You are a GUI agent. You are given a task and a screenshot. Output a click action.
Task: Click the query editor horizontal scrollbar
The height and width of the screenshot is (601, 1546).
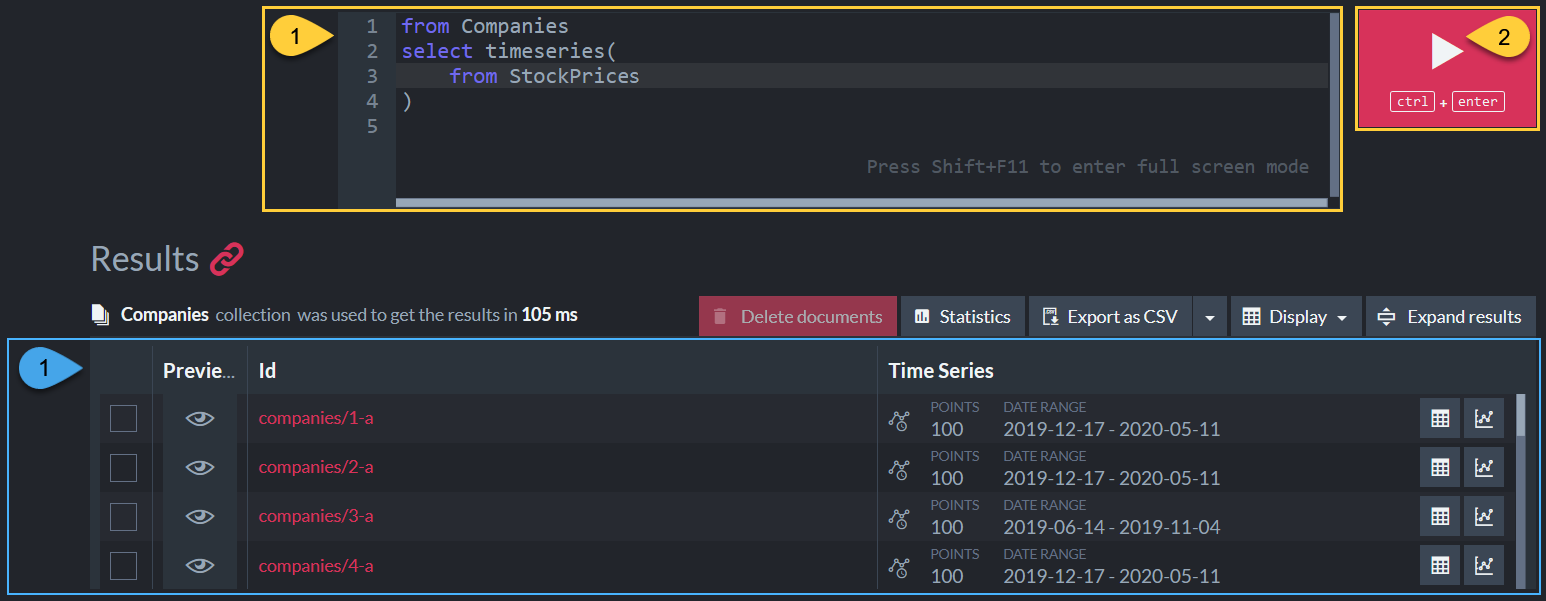click(862, 203)
